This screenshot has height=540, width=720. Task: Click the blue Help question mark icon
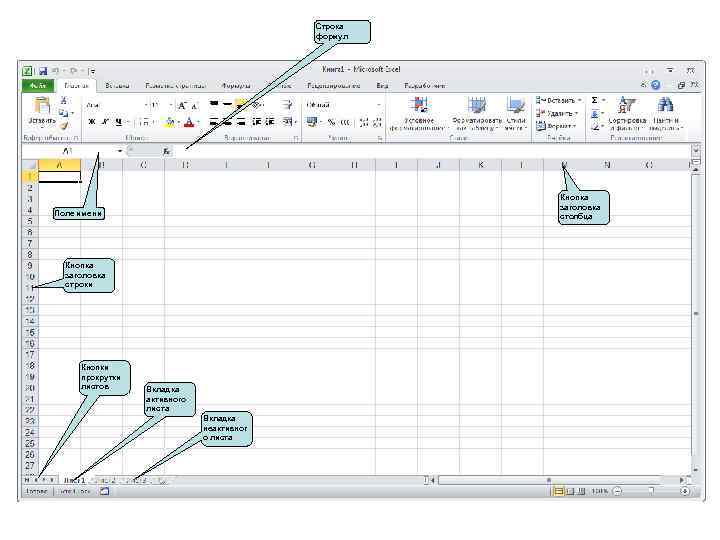click(656, 85)
